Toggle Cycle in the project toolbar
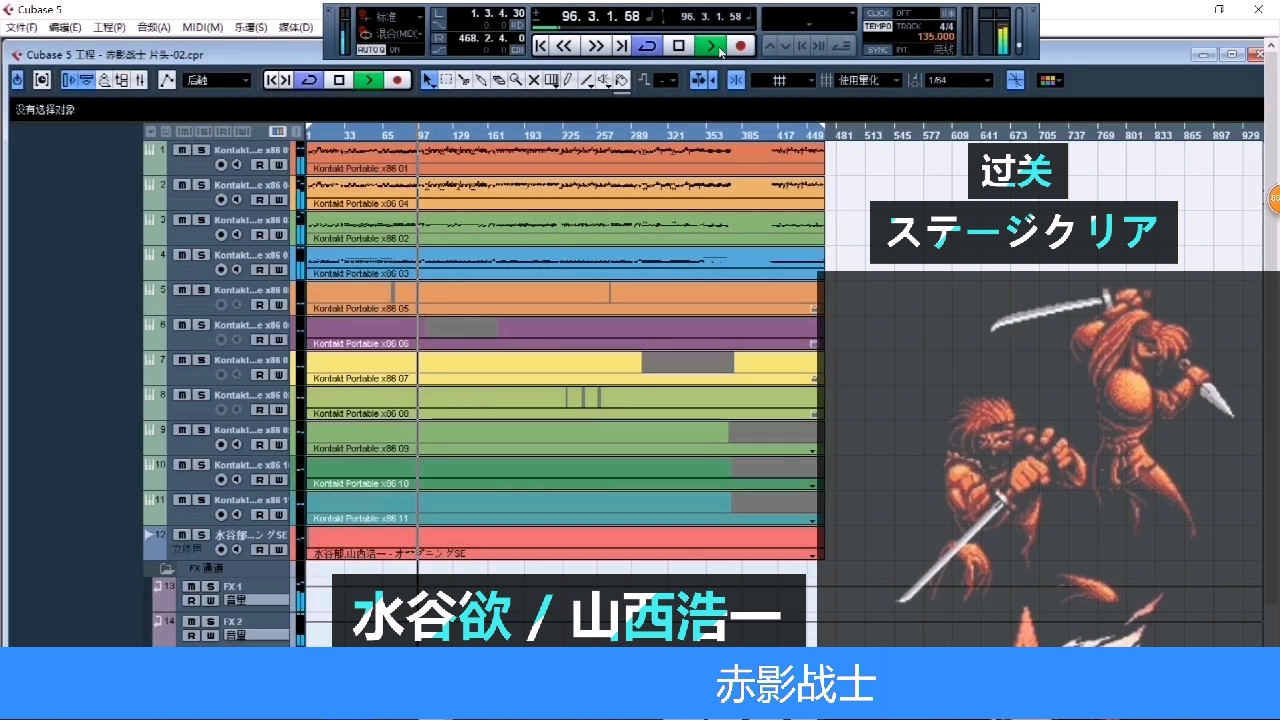This screenshot has width=1280, height=720. (309, 80)
